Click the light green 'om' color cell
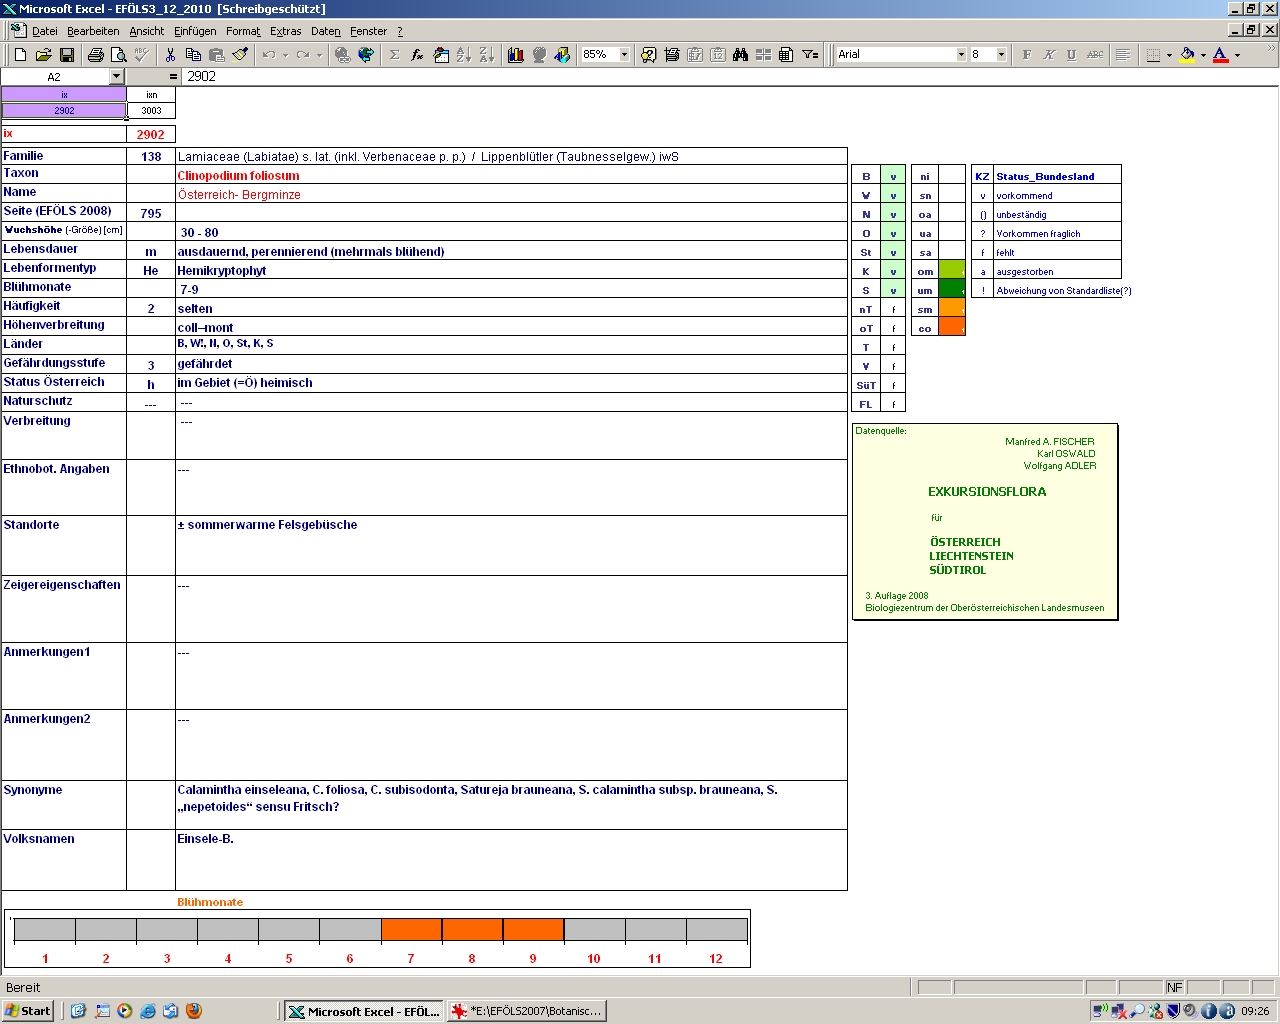1280x1024 pixels. (952, 271)
